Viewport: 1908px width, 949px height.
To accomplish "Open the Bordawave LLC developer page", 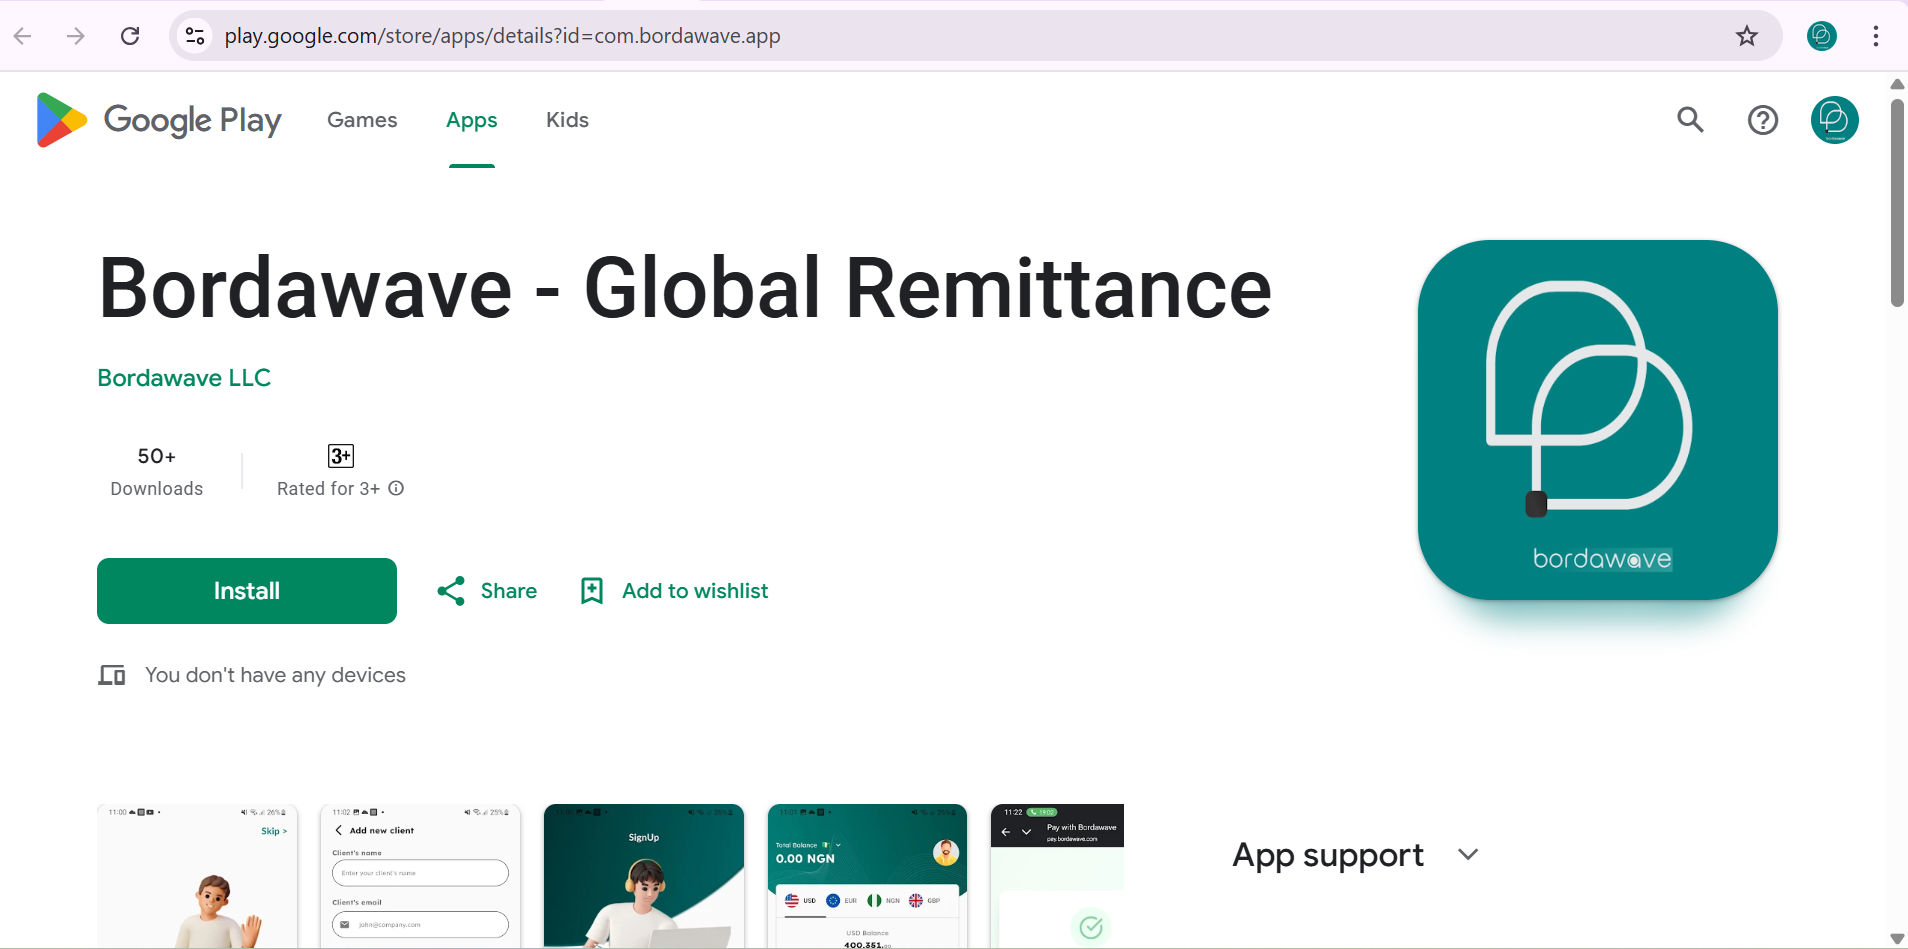I will coord(184,378).
